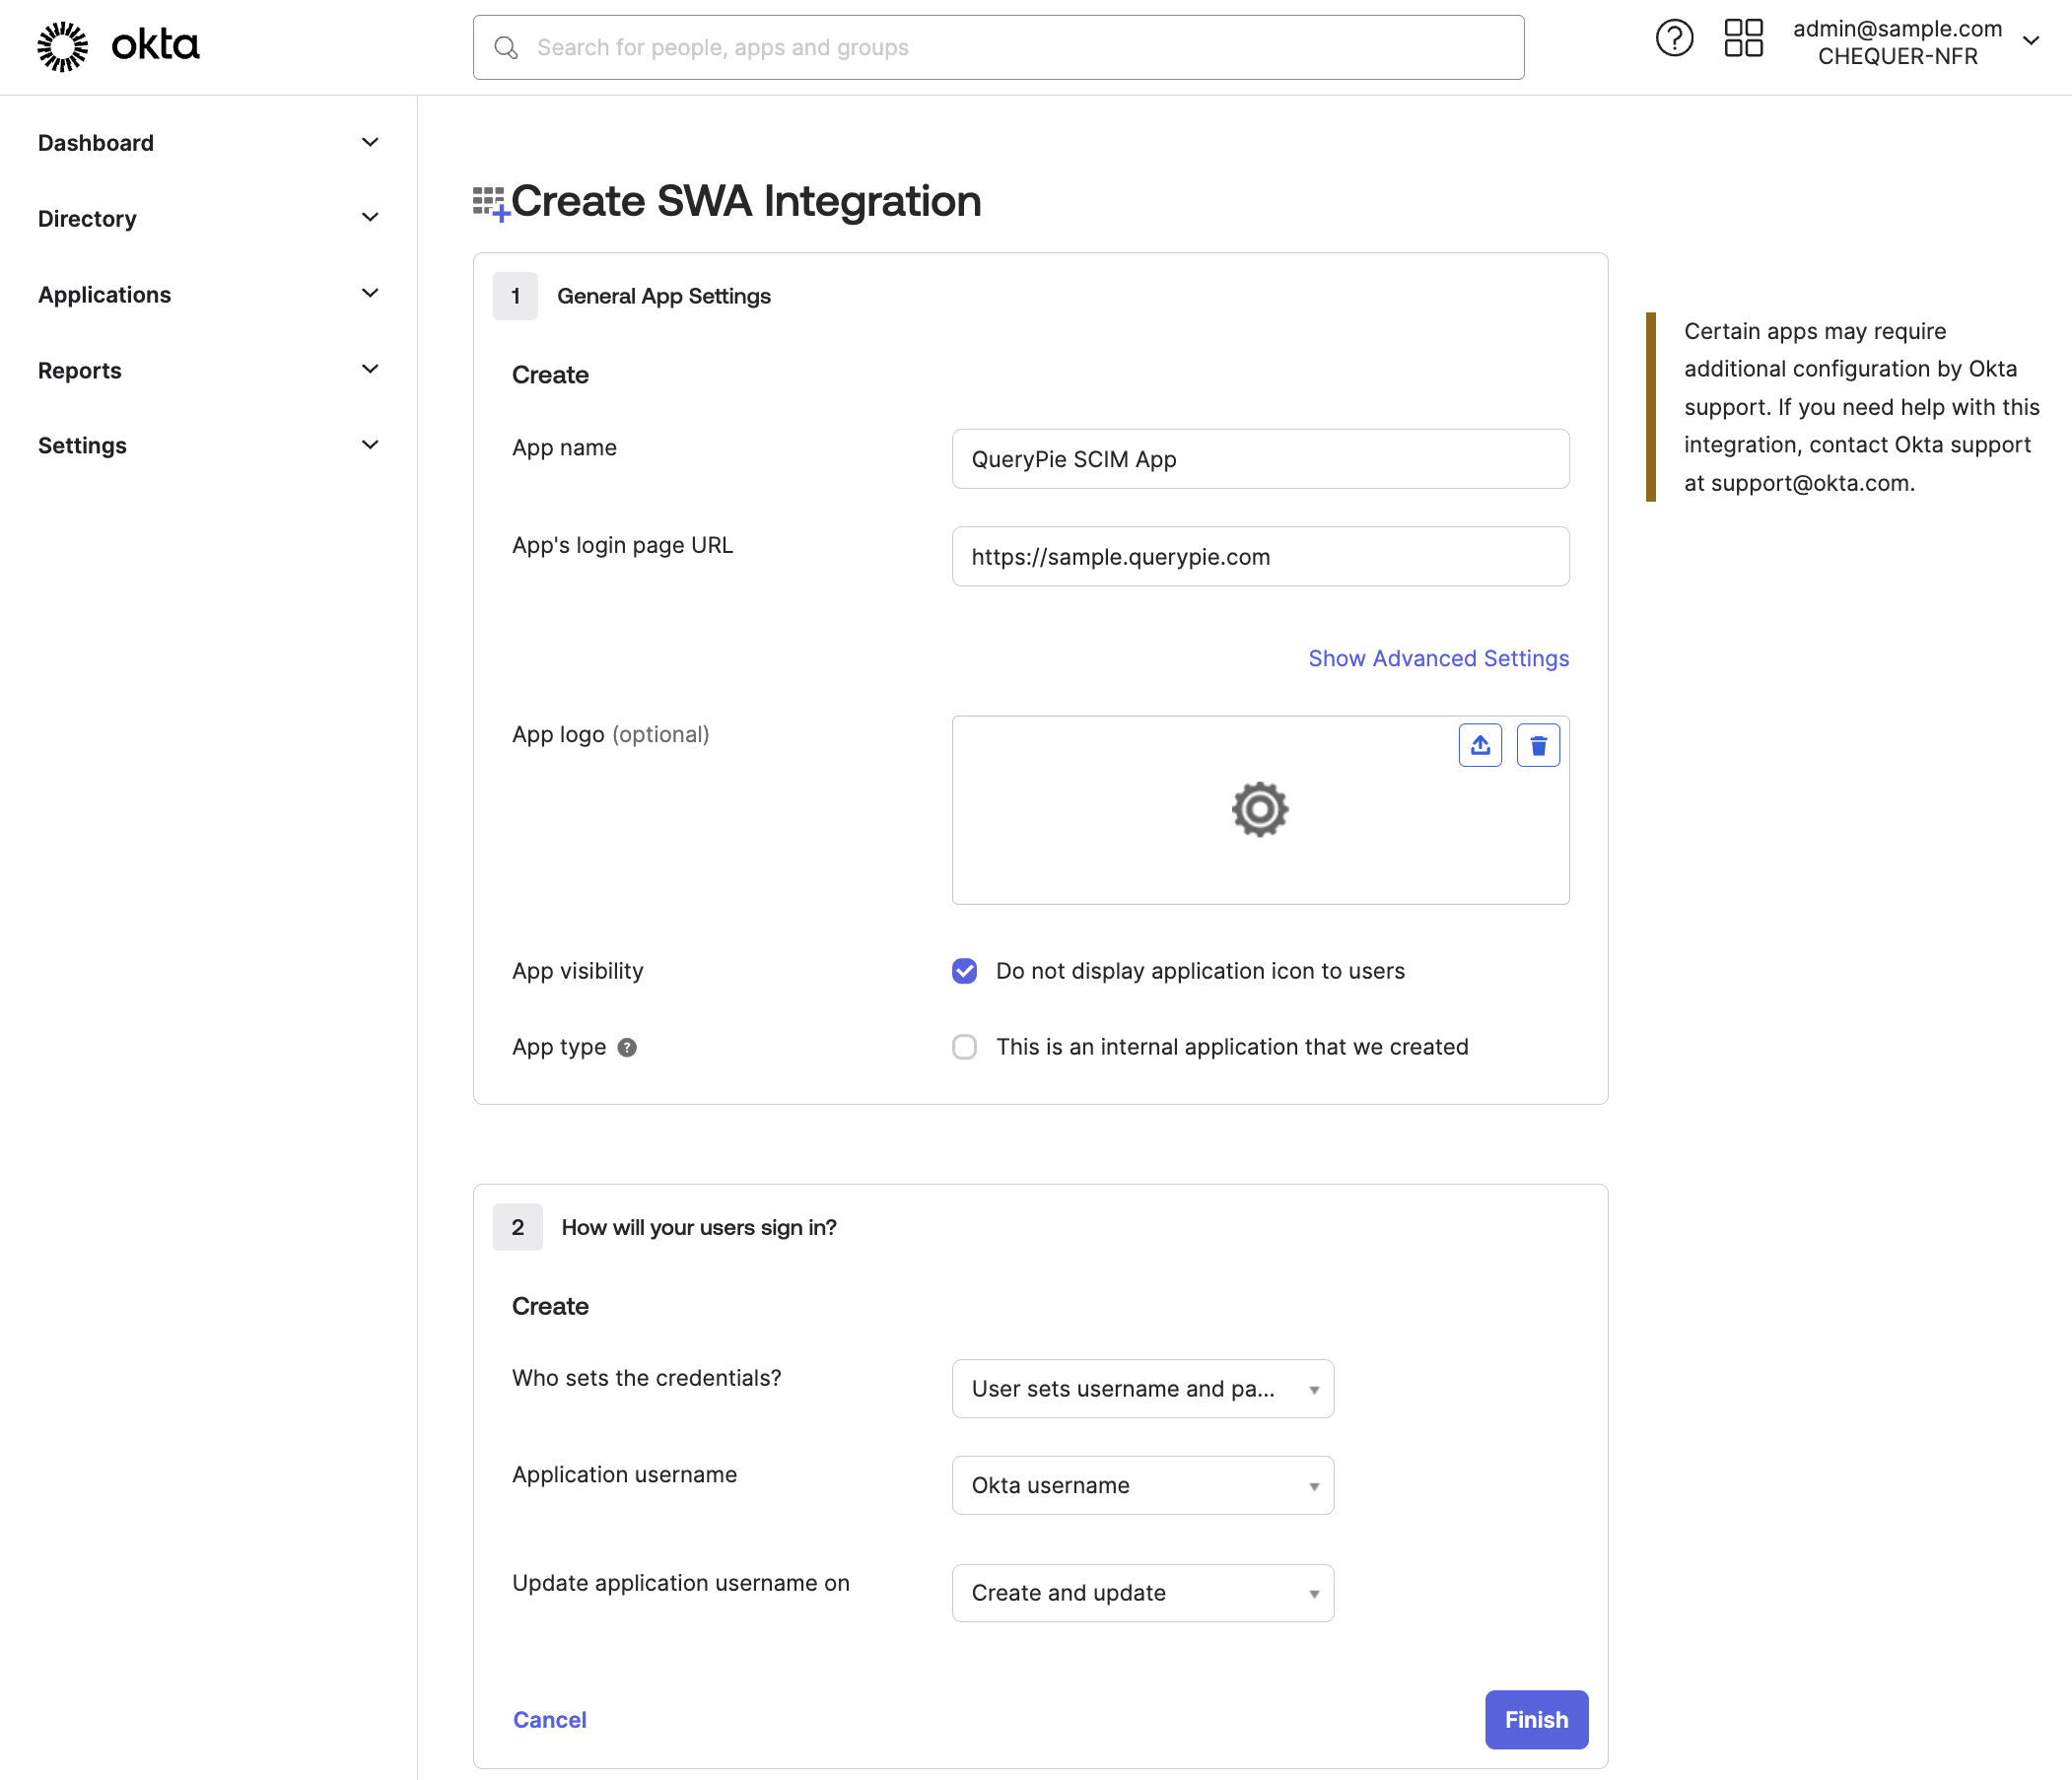Screen dimensions: 2072x1780
Task: Select Reports in the sidebar
Action: [79, 371]
